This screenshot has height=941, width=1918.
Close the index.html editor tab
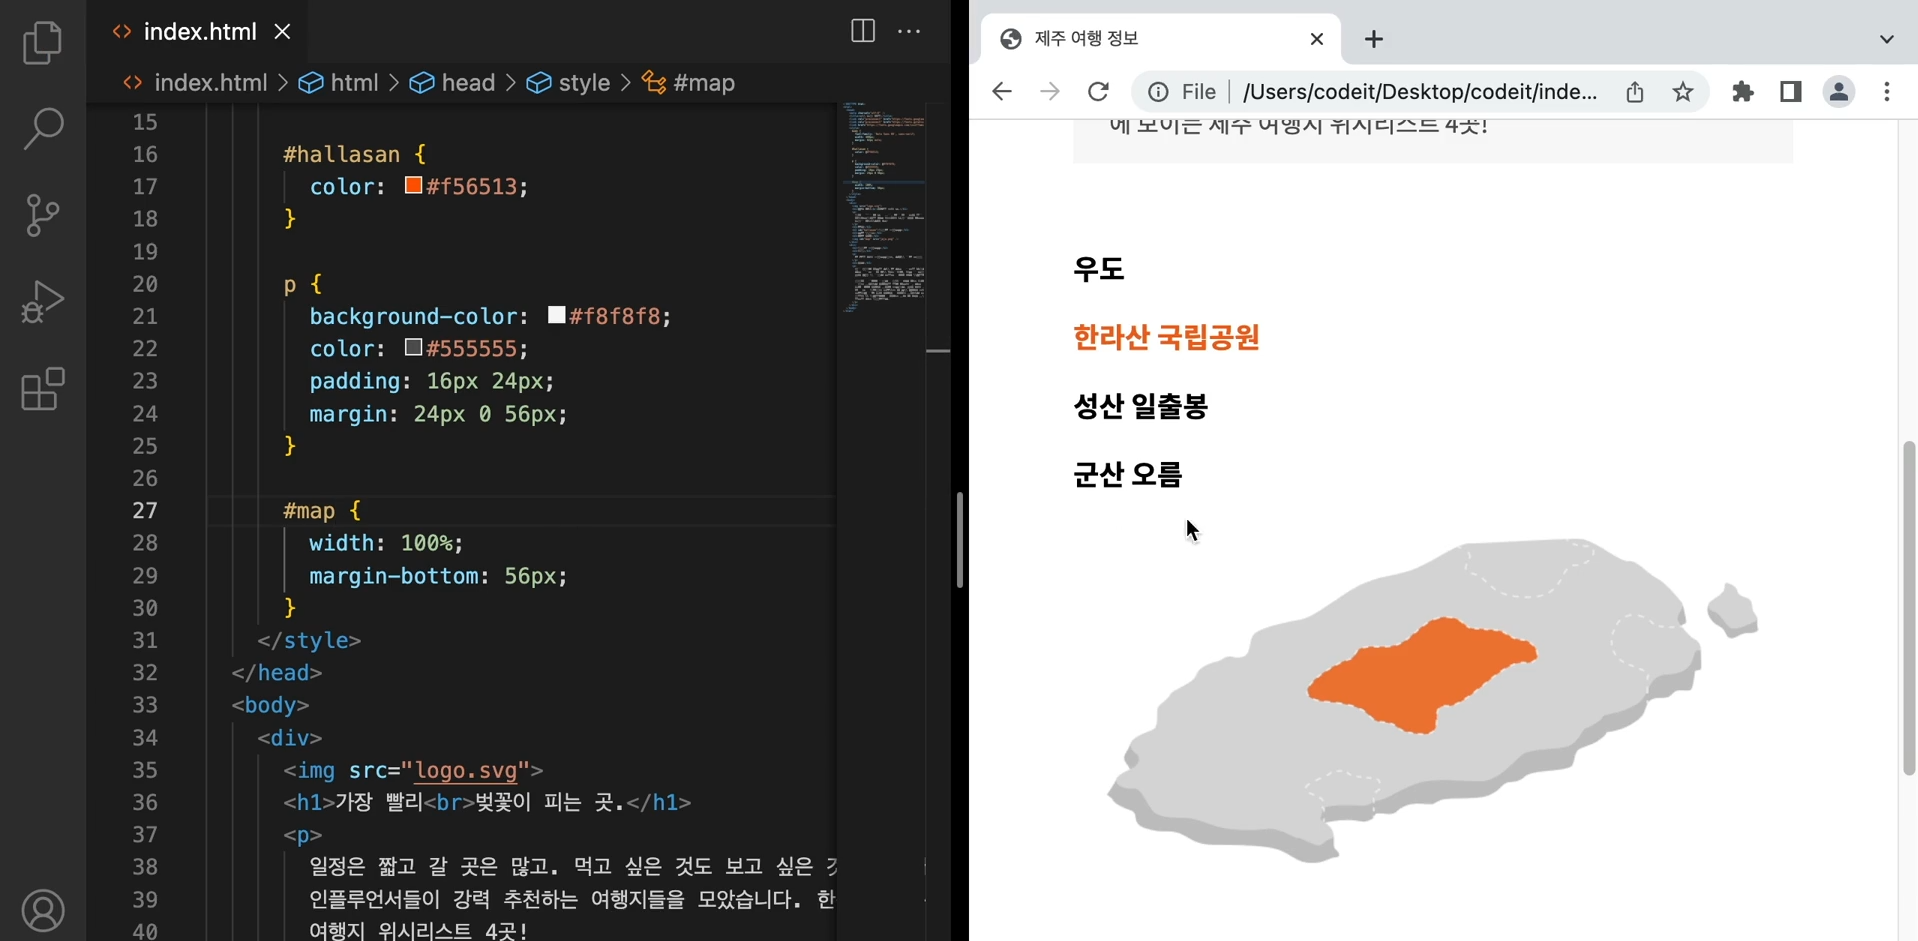pyautogui.click(x=282, y=32)
